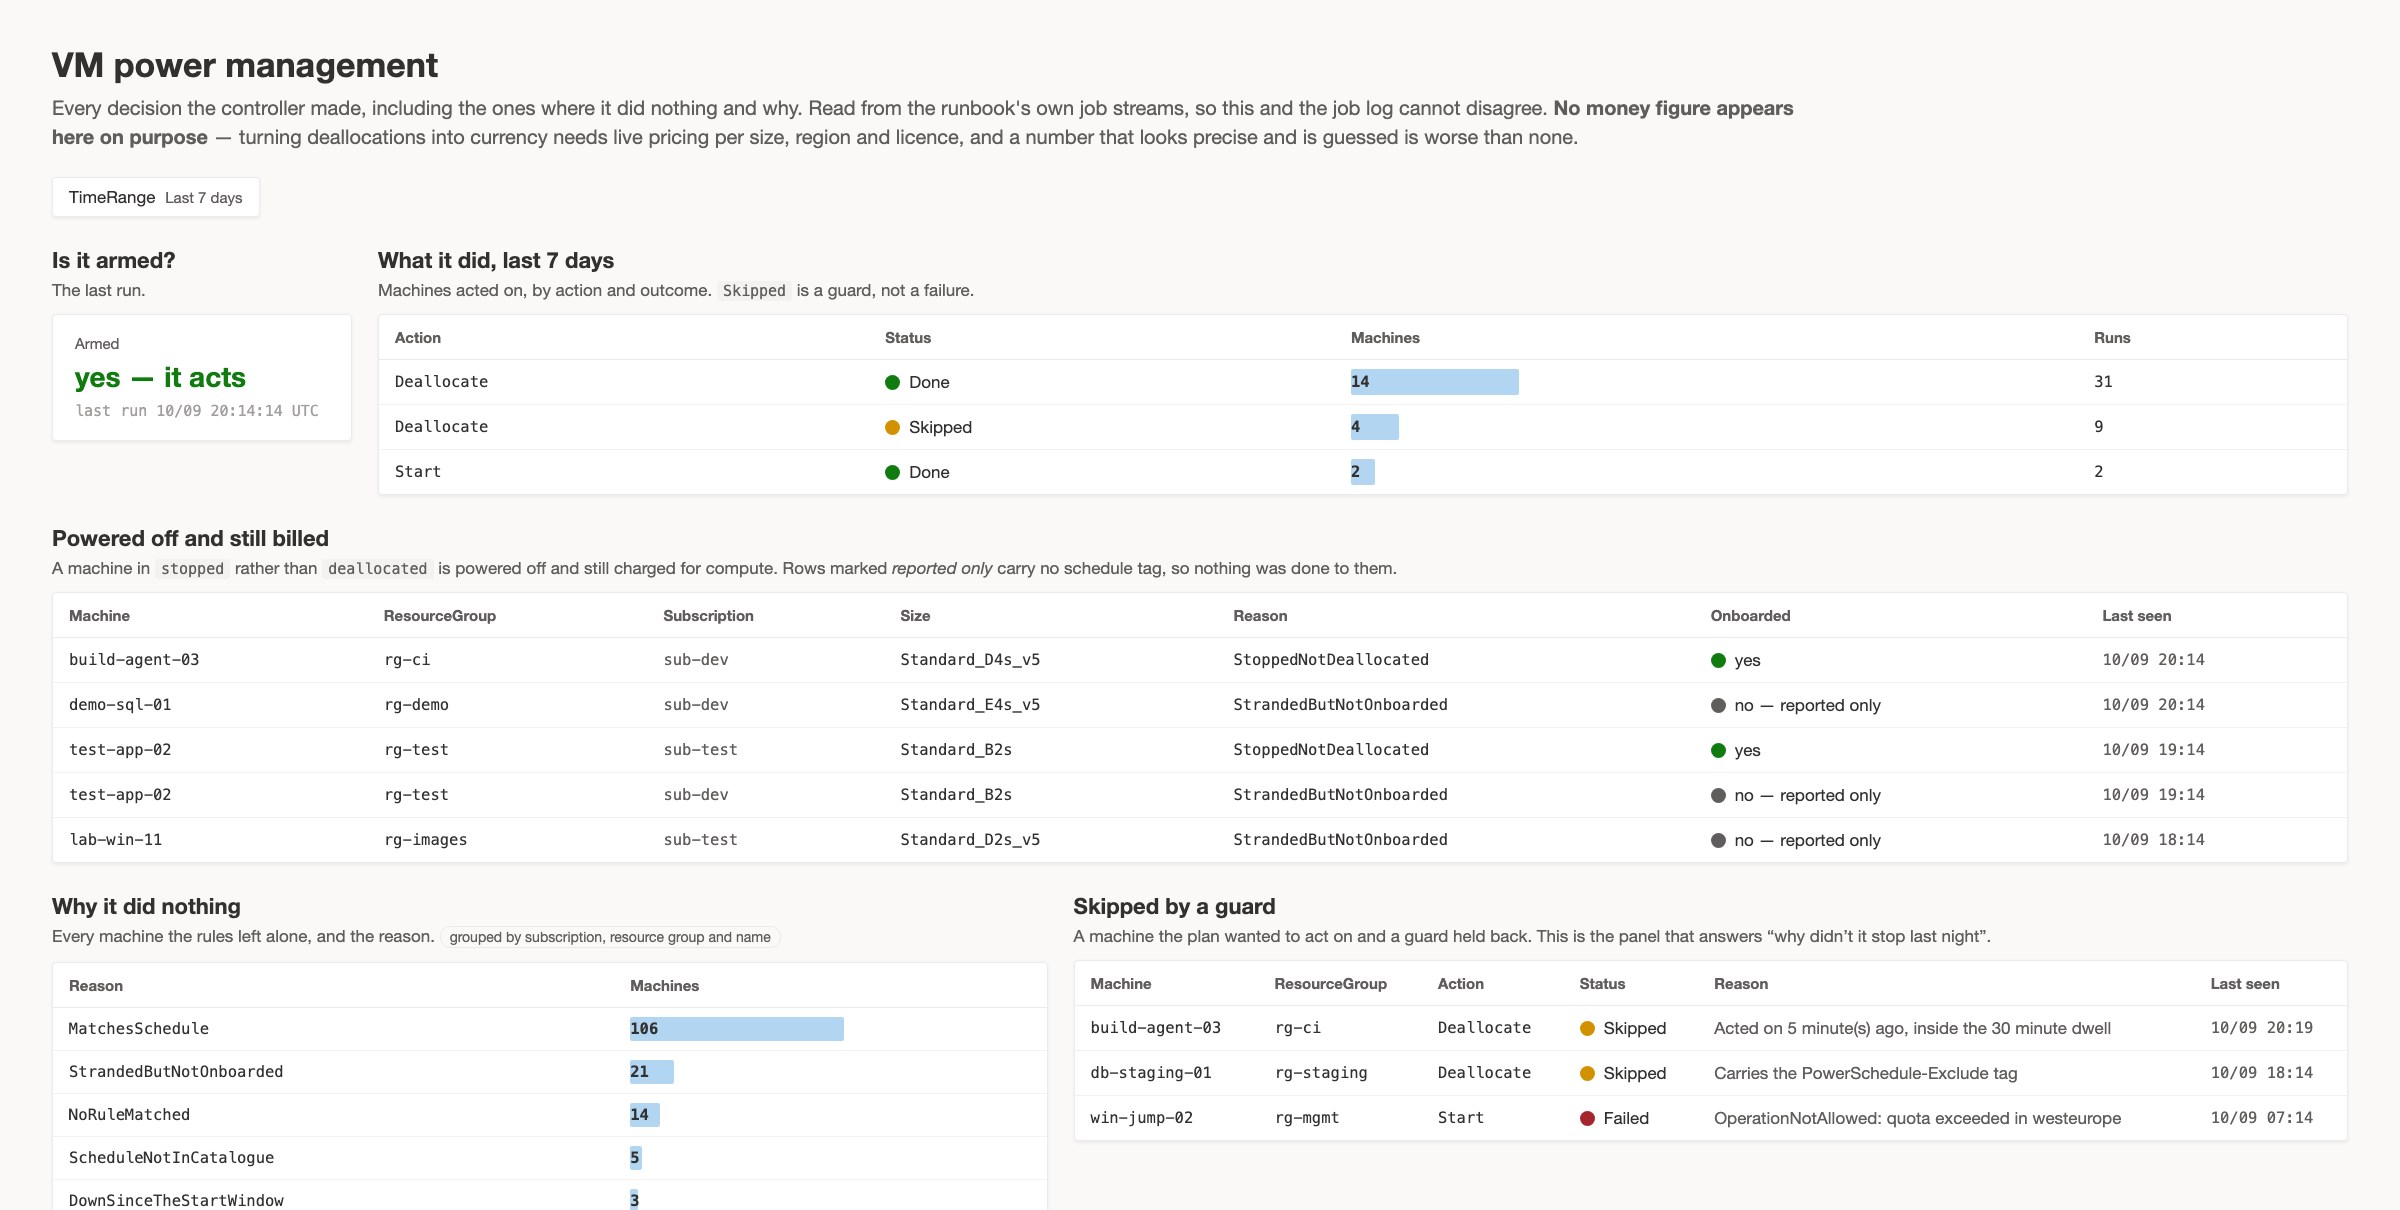This screenshot has height=1210, width=2400.
Task: Click the amber Skipped dot for Deallocate
Action: (893, 427)
